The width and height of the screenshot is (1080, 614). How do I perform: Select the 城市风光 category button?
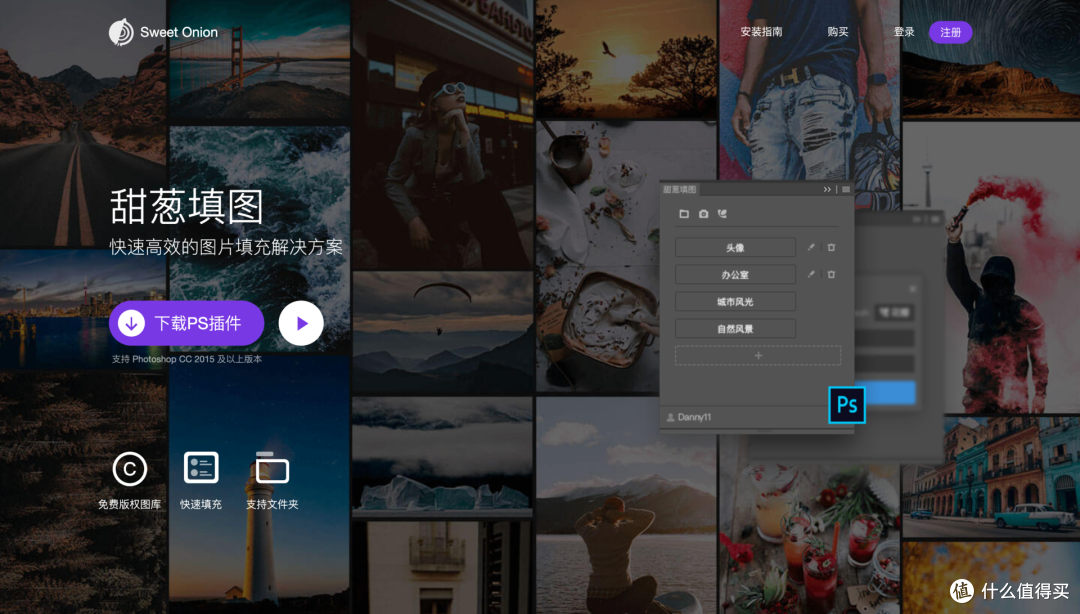pyautogui.click(x=735, y=301)
